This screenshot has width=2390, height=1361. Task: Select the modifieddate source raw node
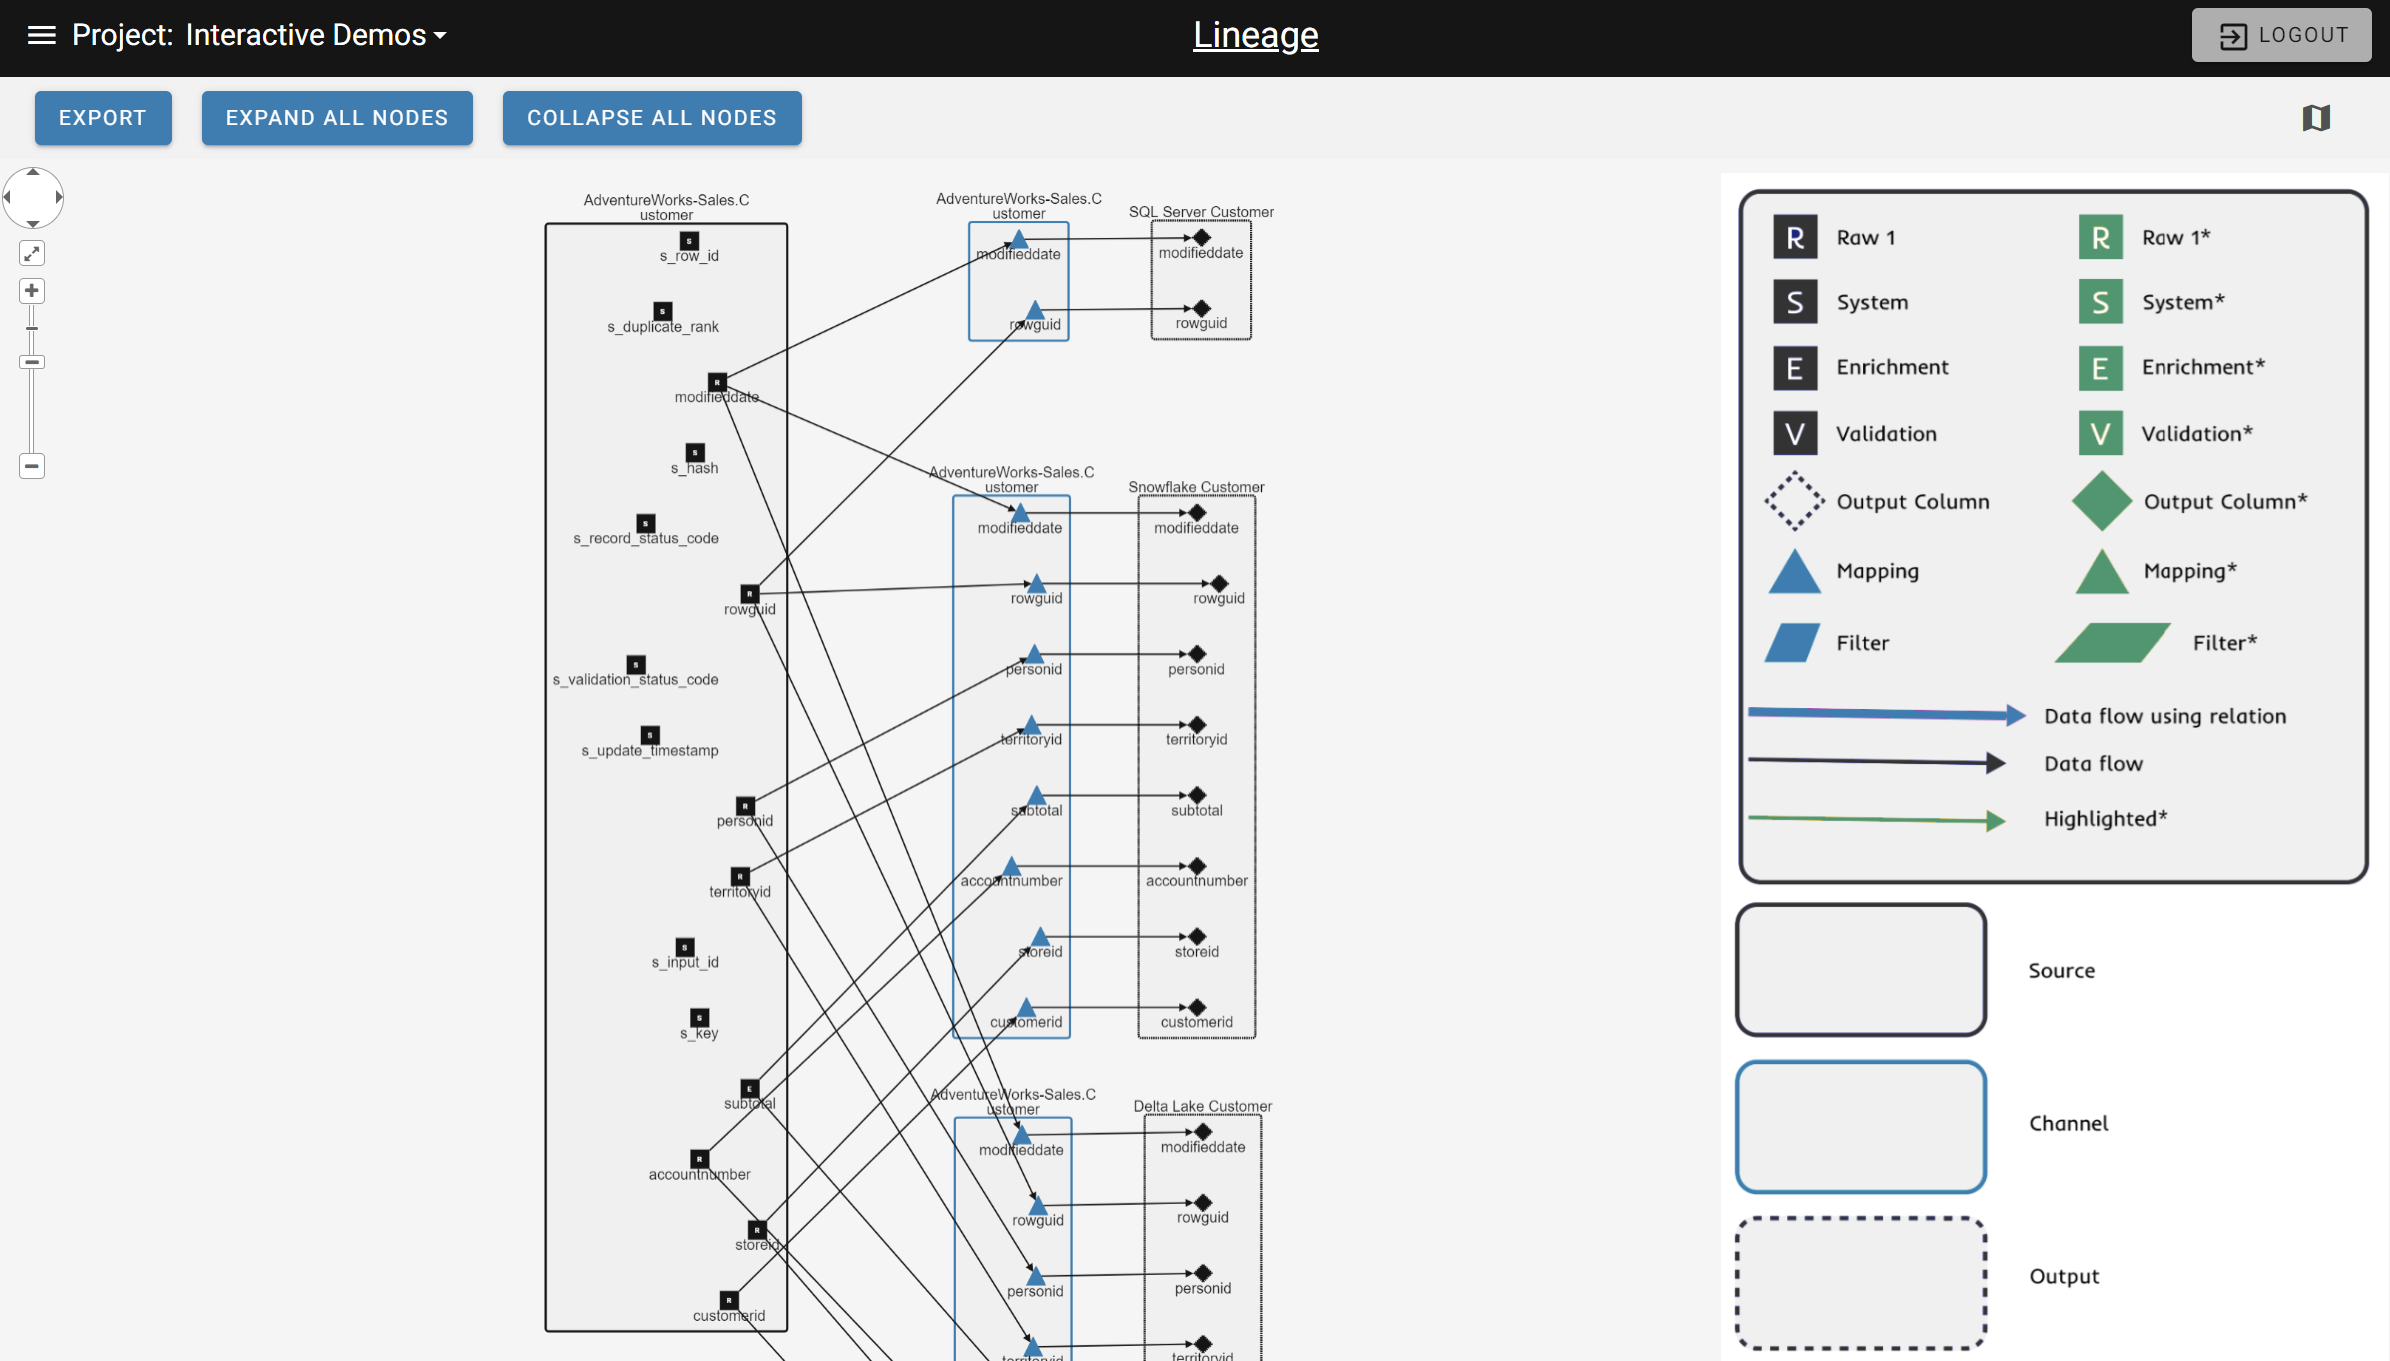click(x=717, y=382)
